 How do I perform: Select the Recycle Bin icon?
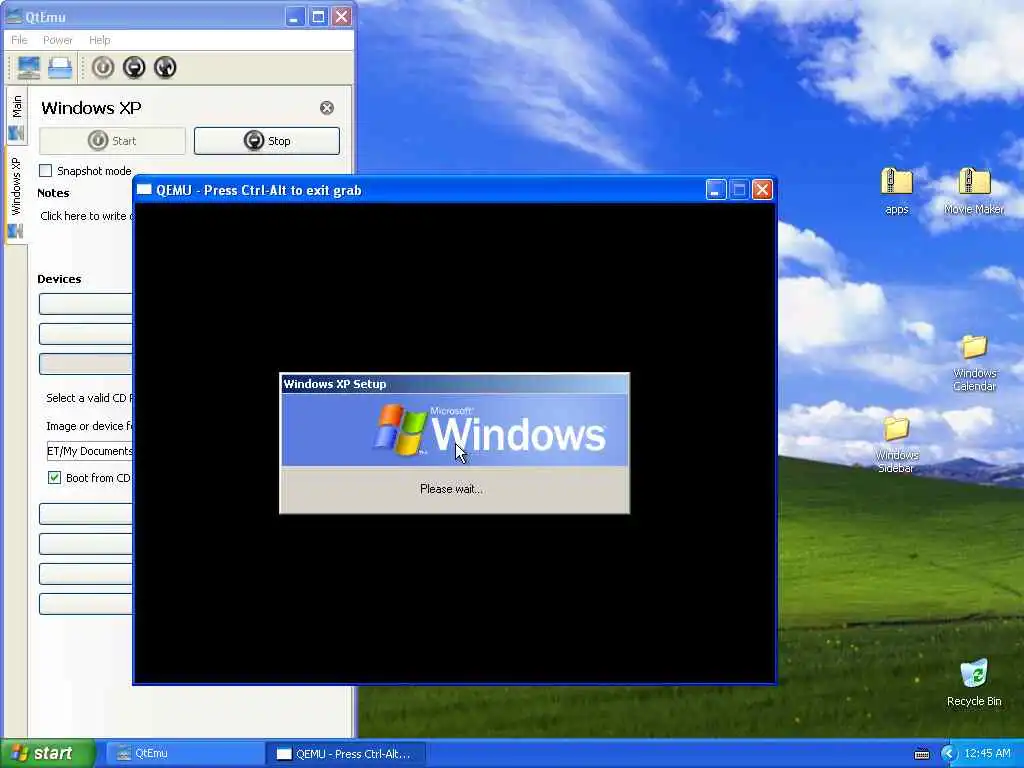click(x=974, y=683)
